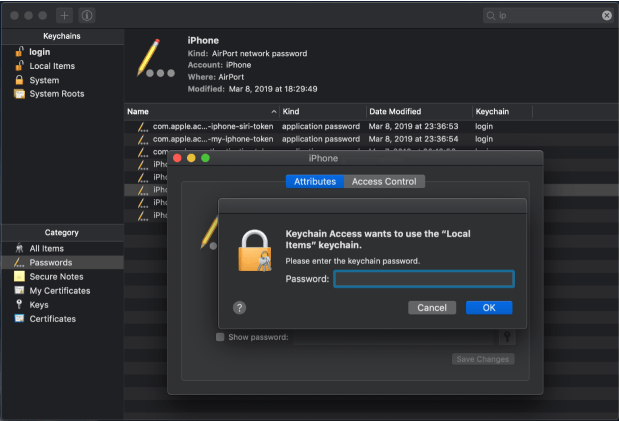Viewport: 619px width, 421px height.
Task: Click OK to confirm keychain password
Action: point(489,308)
